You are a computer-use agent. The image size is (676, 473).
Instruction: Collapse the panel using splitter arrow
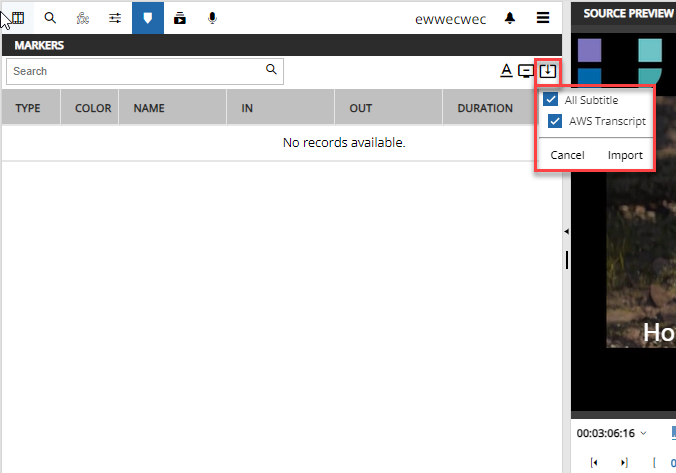[x=566, y=232]
